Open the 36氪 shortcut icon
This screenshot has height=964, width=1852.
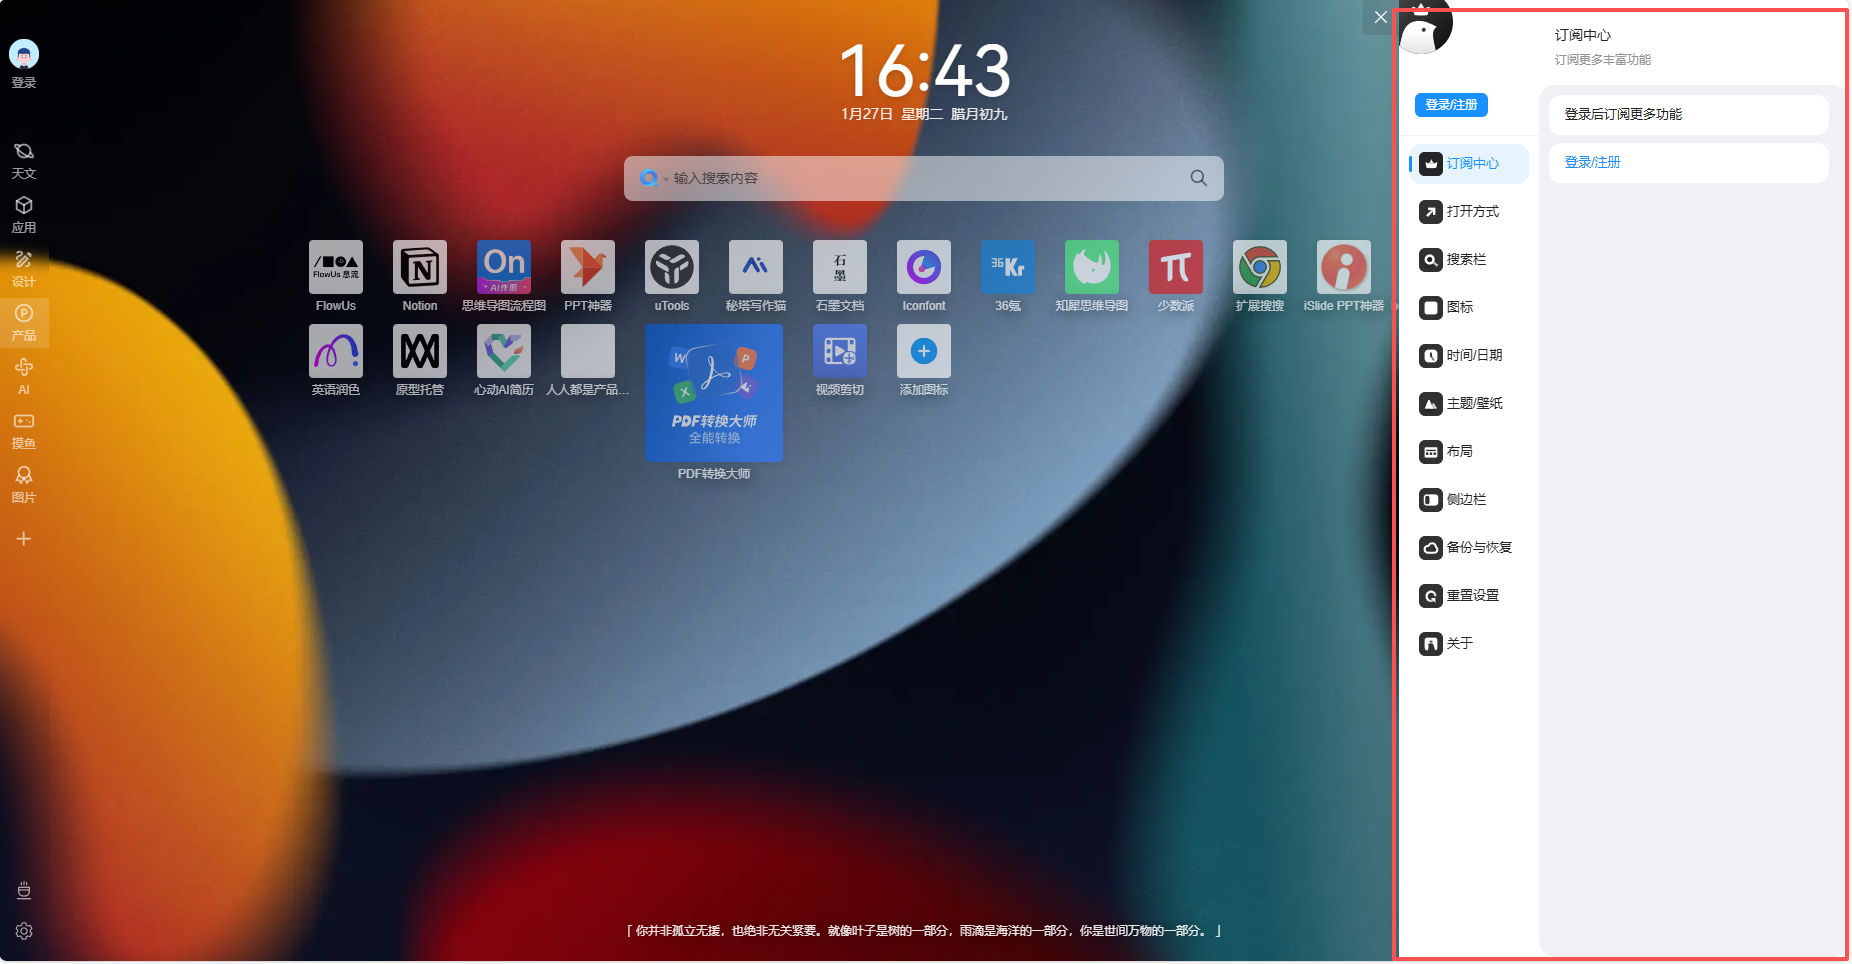pos(1007,267)
